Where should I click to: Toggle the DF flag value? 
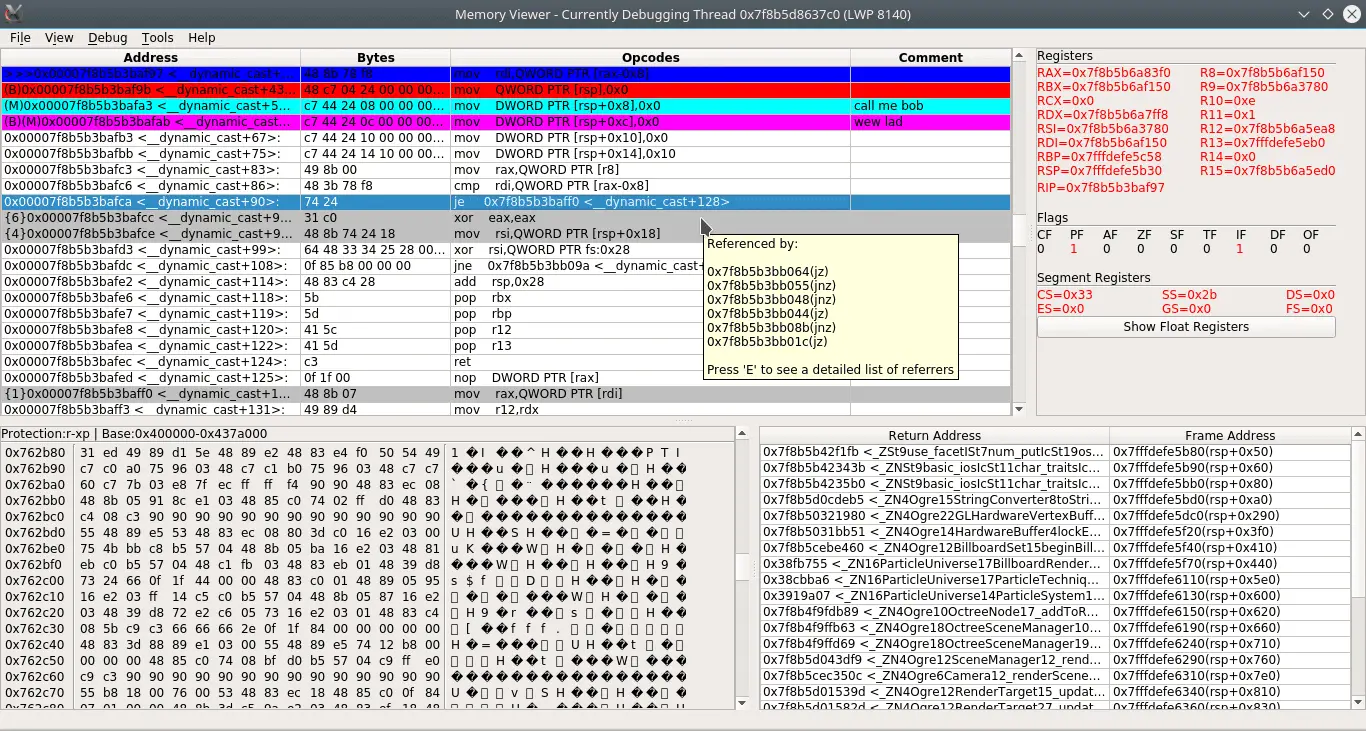(1274, 249)
